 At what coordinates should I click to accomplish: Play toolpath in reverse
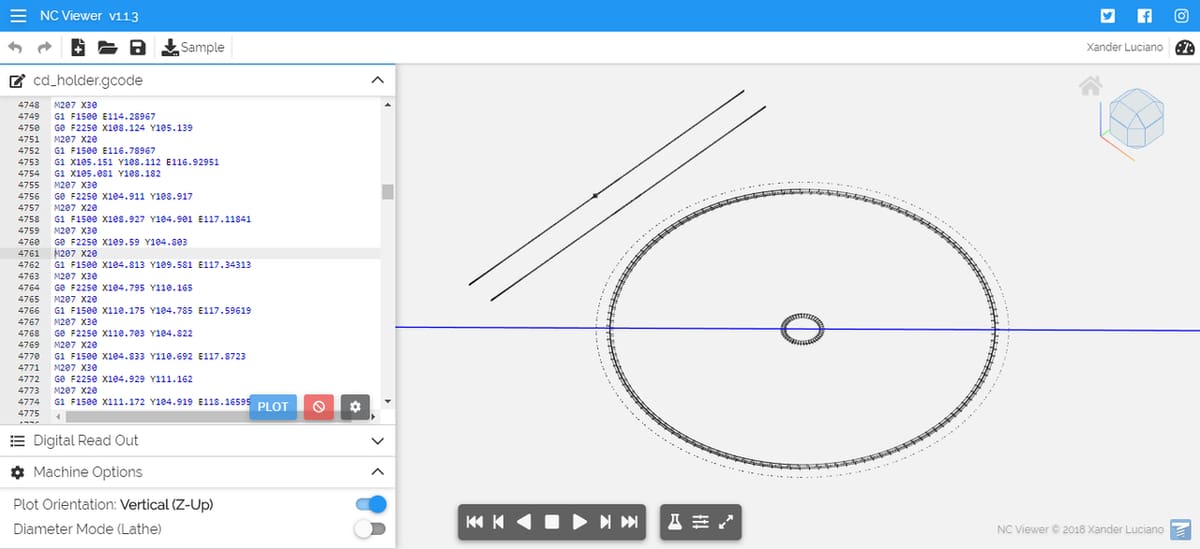[x=524, y=522]
